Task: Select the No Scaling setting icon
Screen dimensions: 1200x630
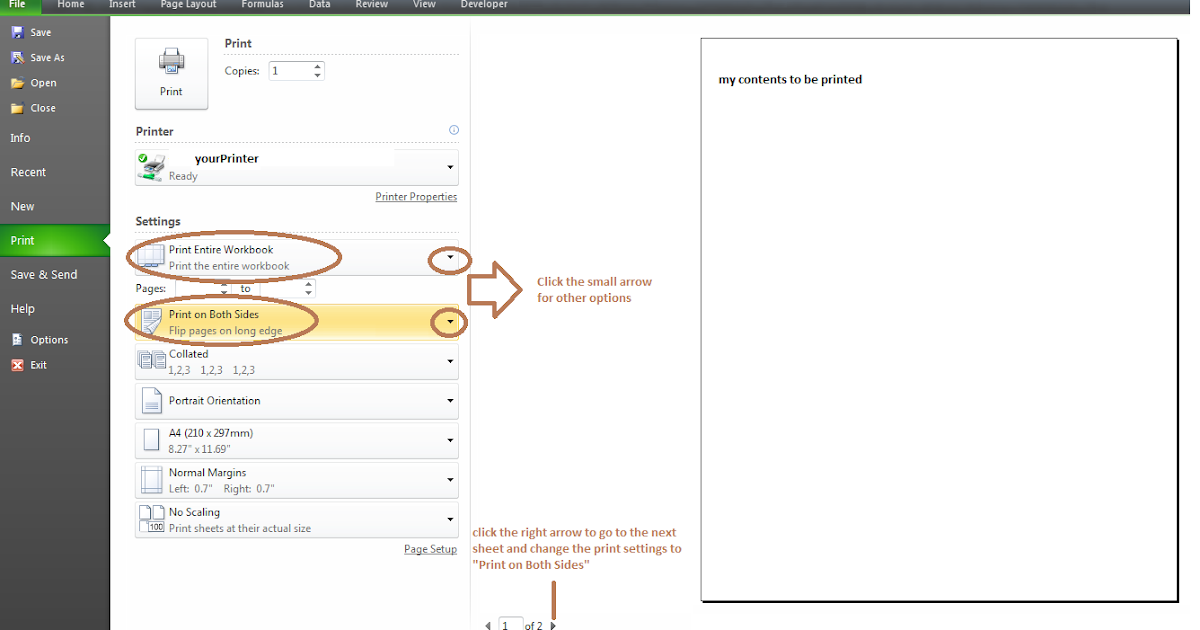Action: (151, 518)
